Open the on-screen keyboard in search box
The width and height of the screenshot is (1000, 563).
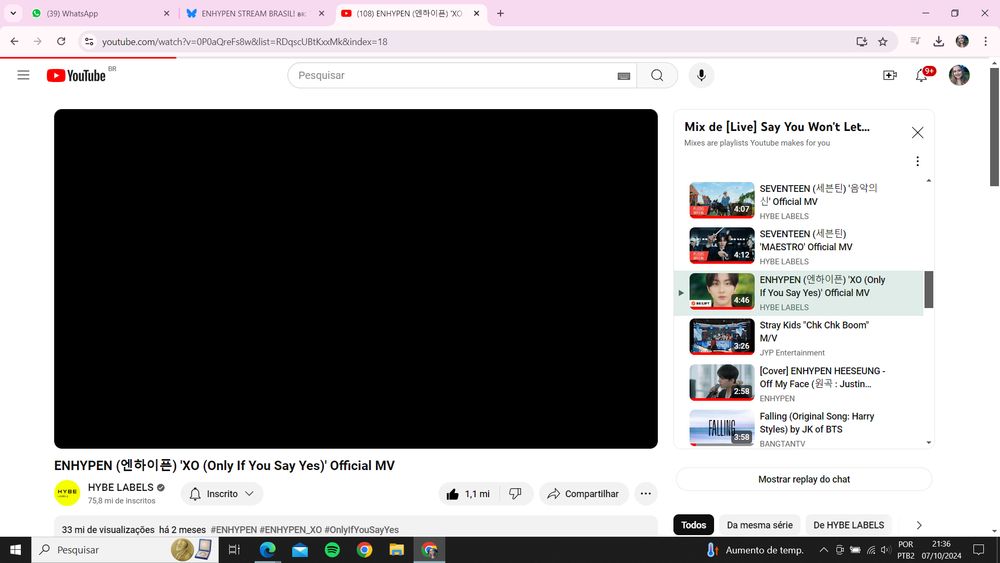pos(624,76)
